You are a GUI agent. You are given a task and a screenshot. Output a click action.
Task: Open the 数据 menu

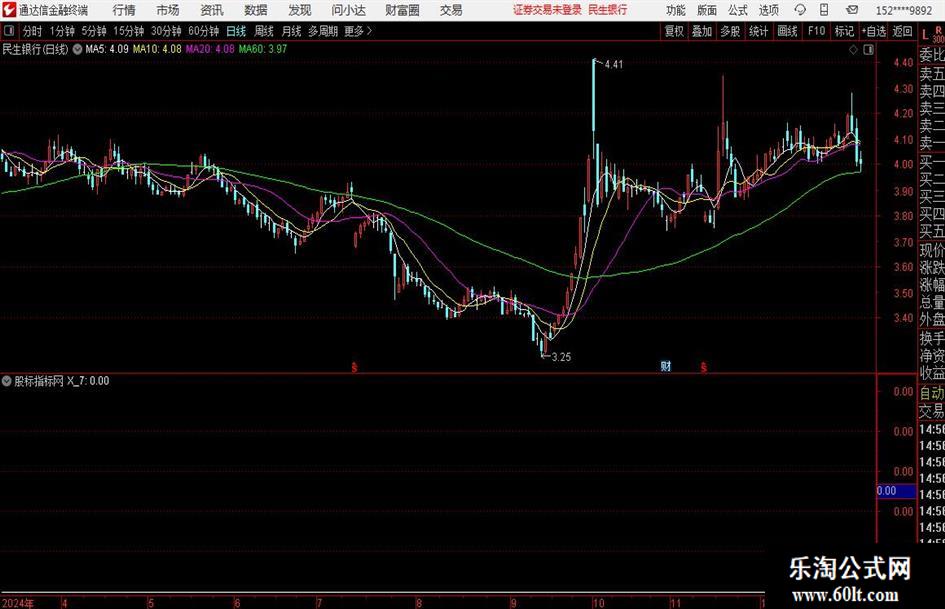click(256, 10)
